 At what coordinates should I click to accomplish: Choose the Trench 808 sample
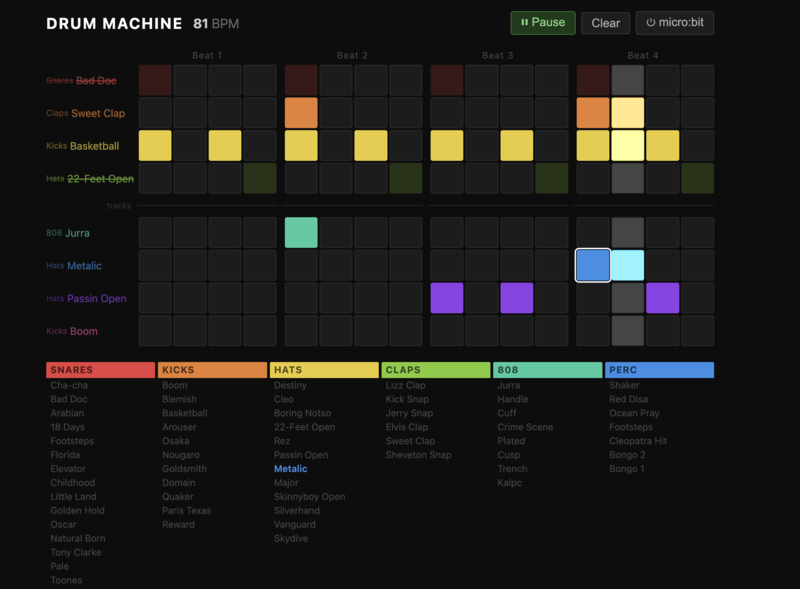point(512,469)
